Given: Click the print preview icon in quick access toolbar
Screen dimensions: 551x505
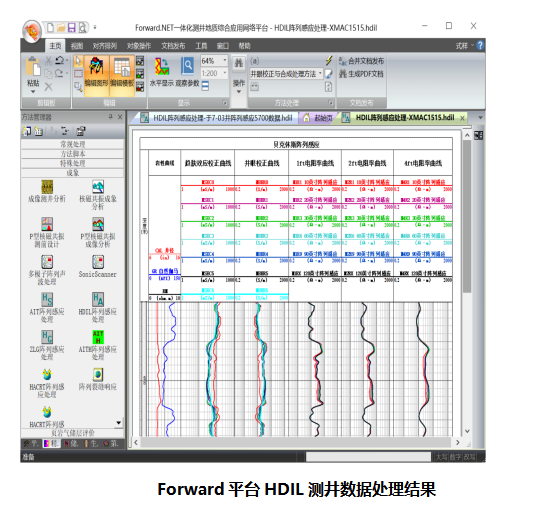Looking at the screenshot, I should click(82, 27).
